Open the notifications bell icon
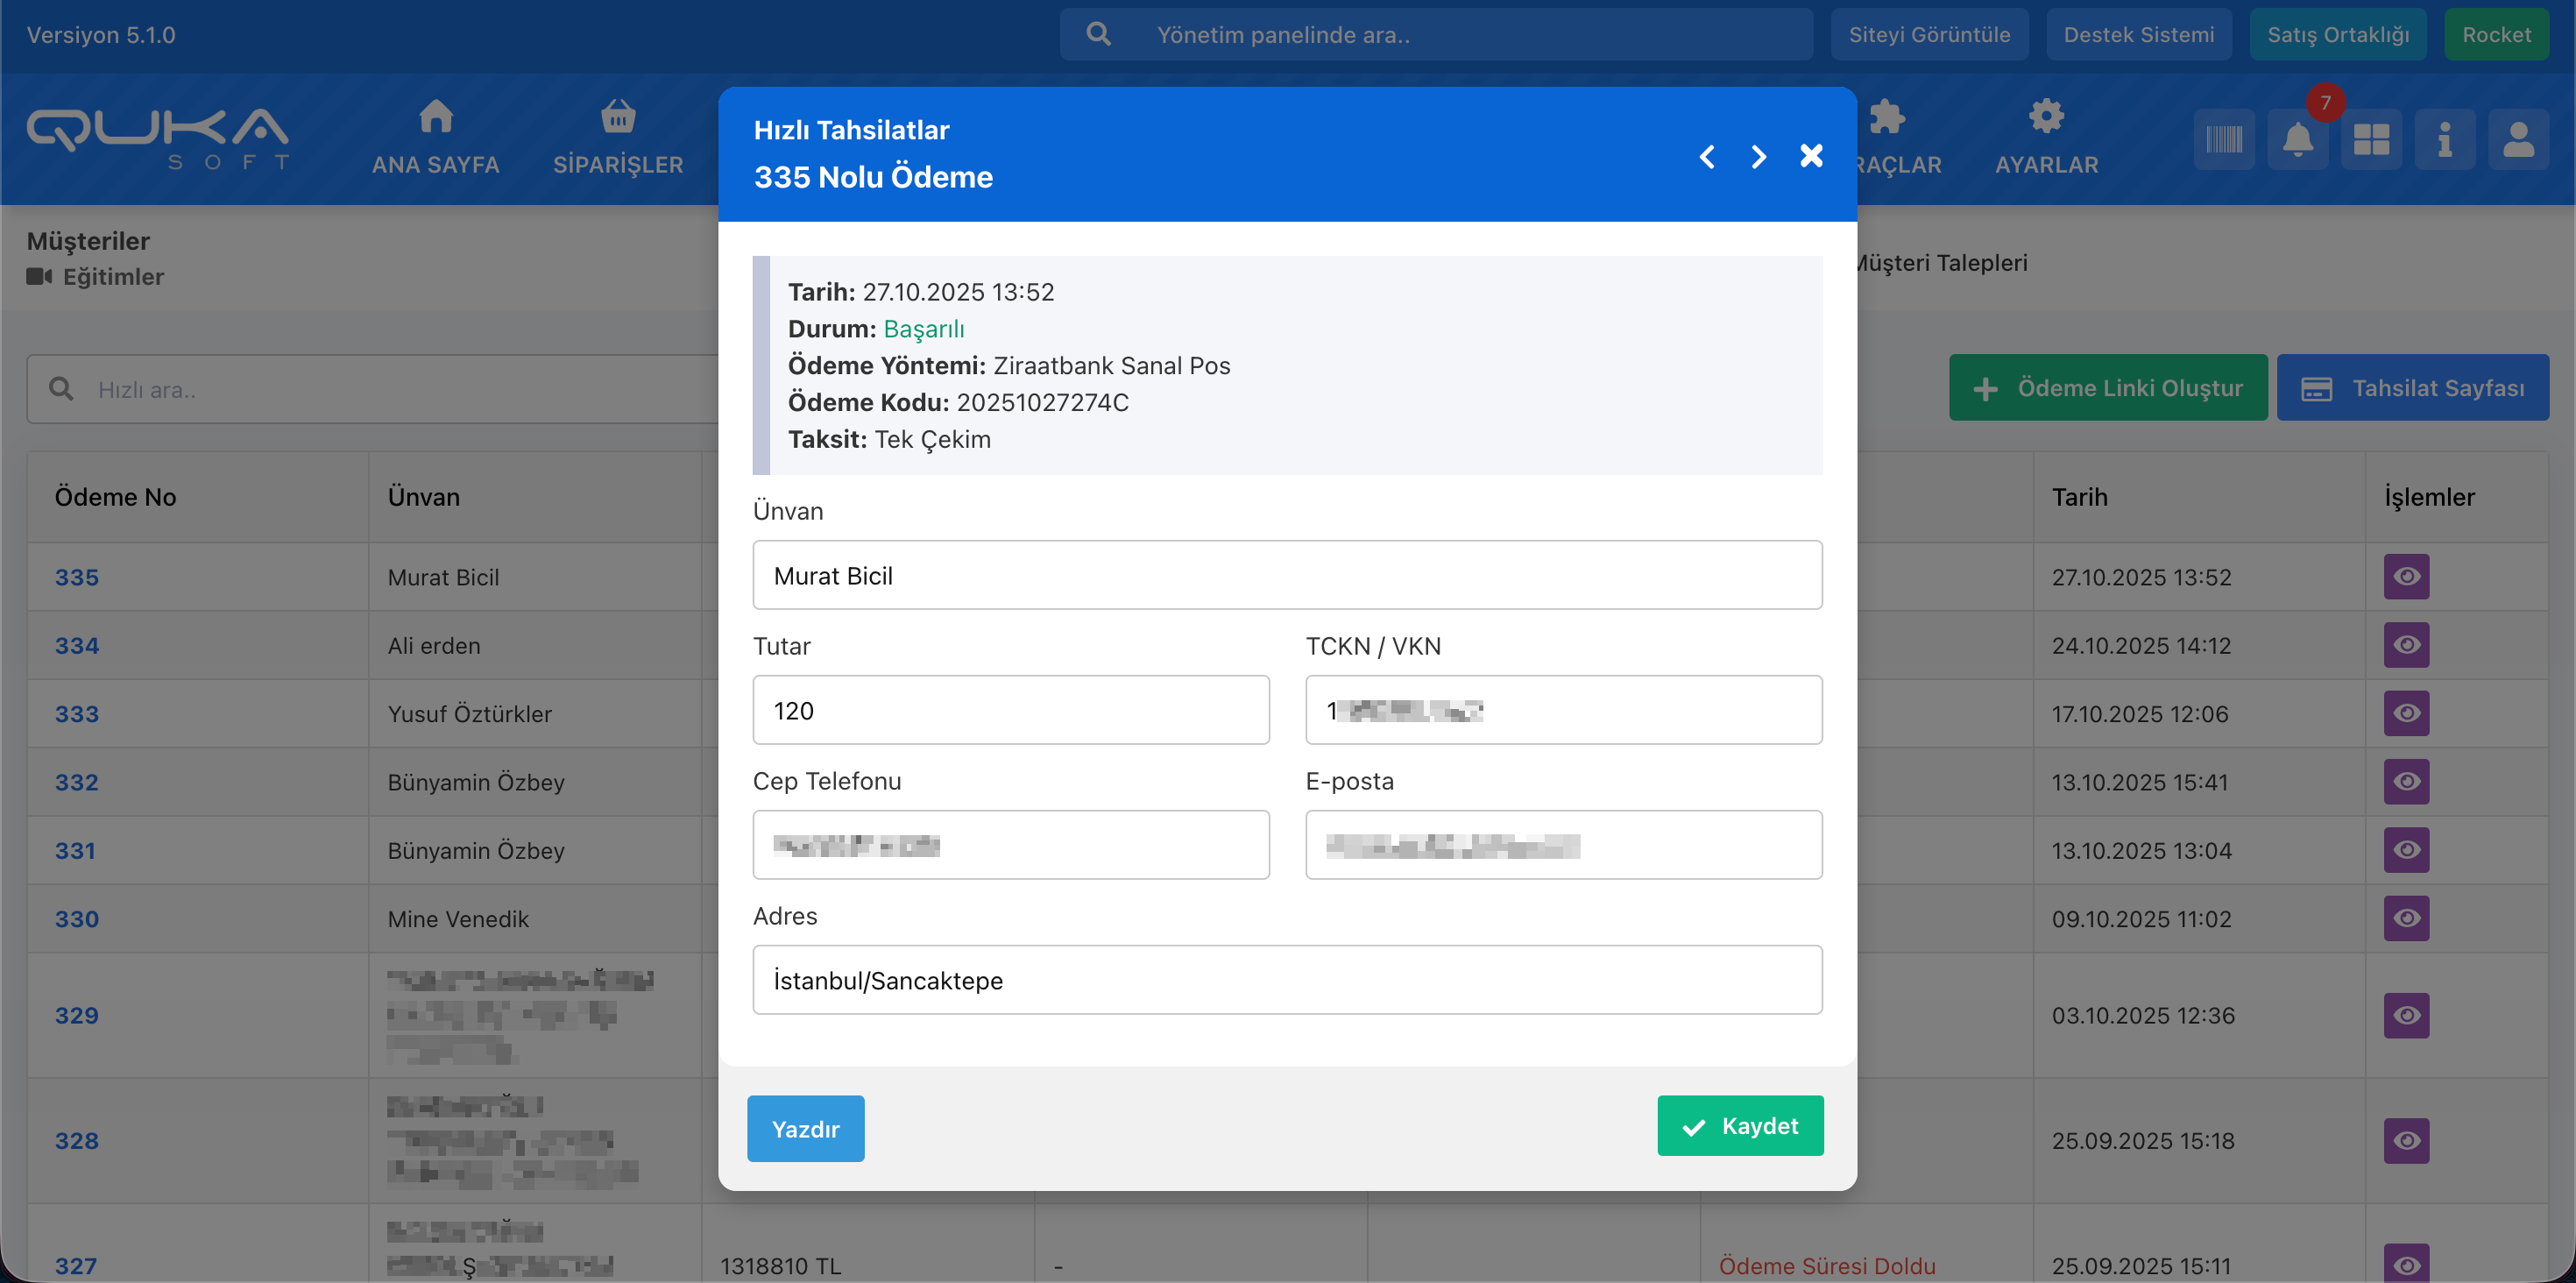The image size is (2576, 1283). (2297, 139)
